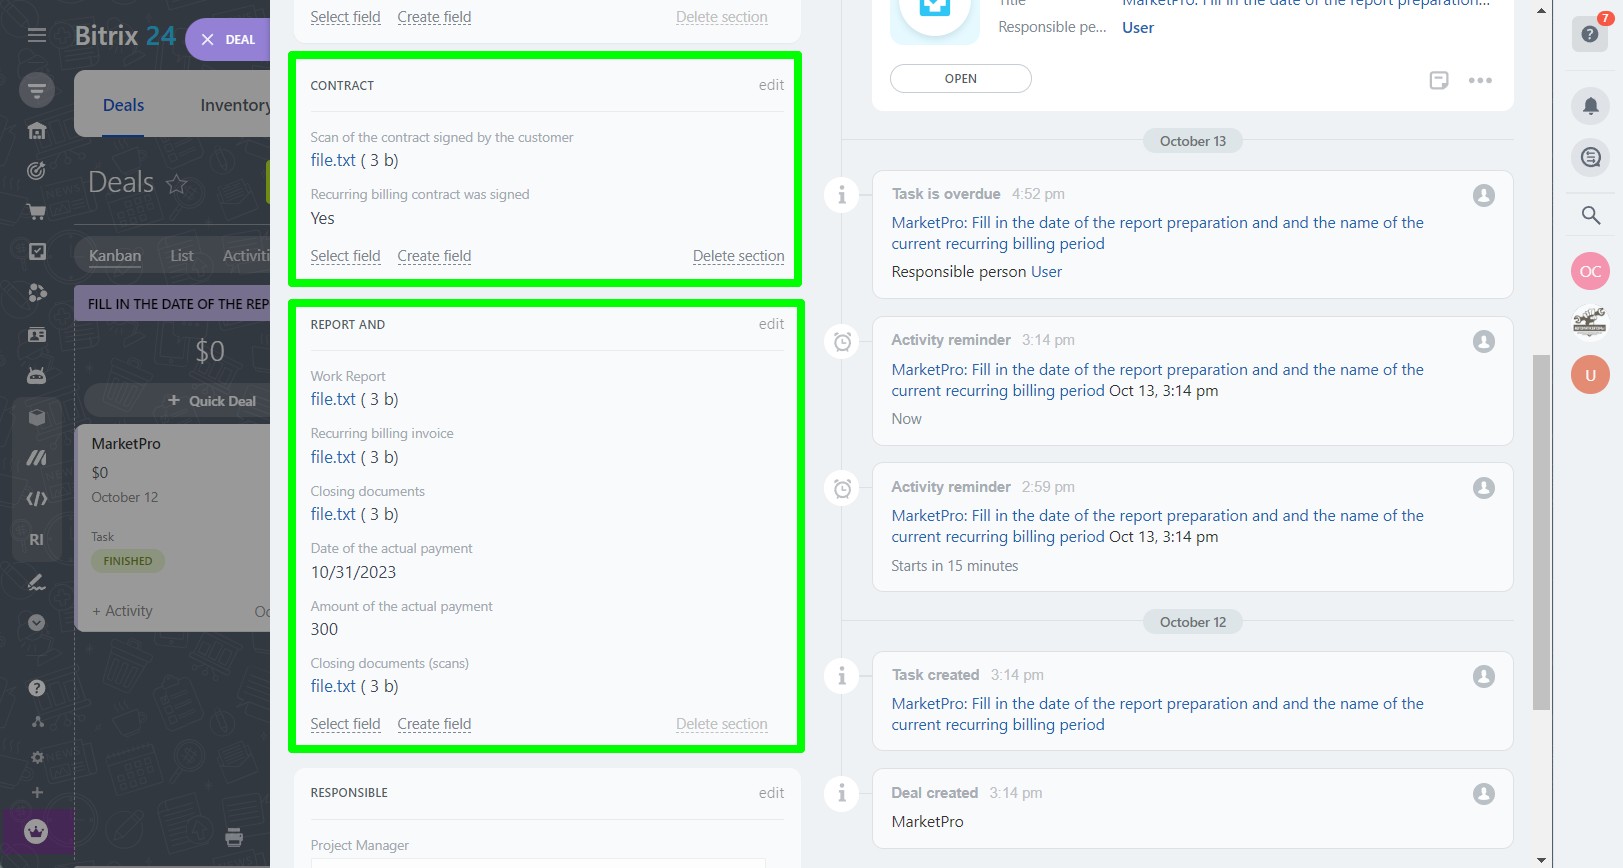Screen dimensions: 1623x868
Task: Star the Deals page as favorite
Action: click(177, 184)
